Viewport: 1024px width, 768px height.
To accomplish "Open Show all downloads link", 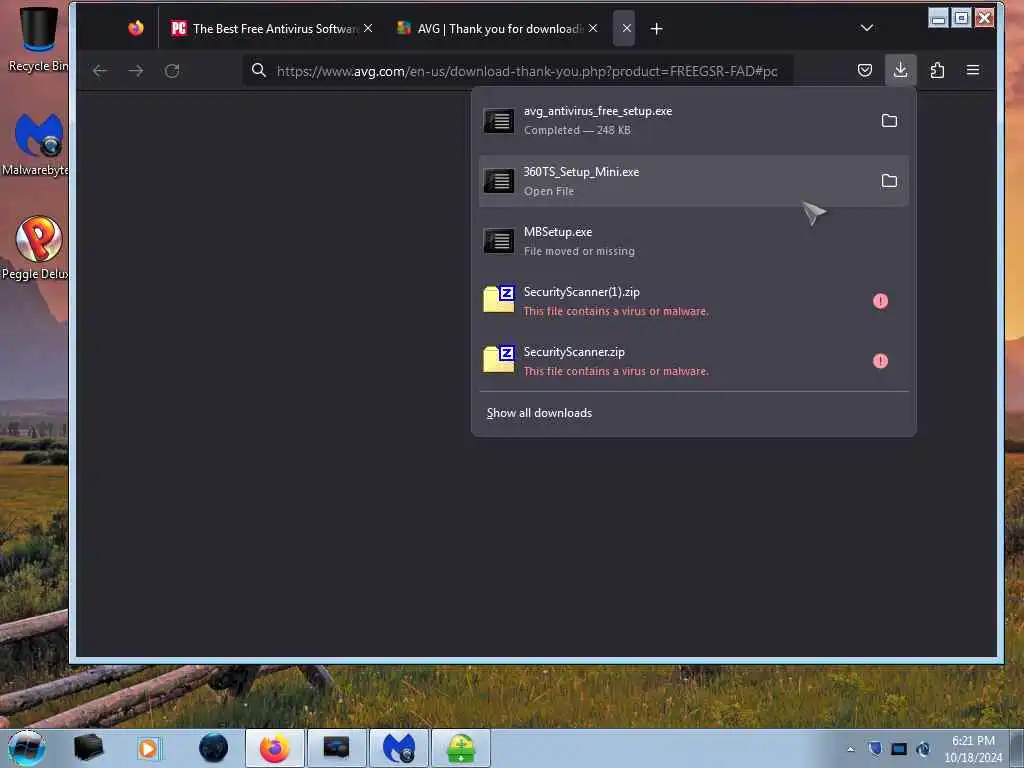I will 539,413.
